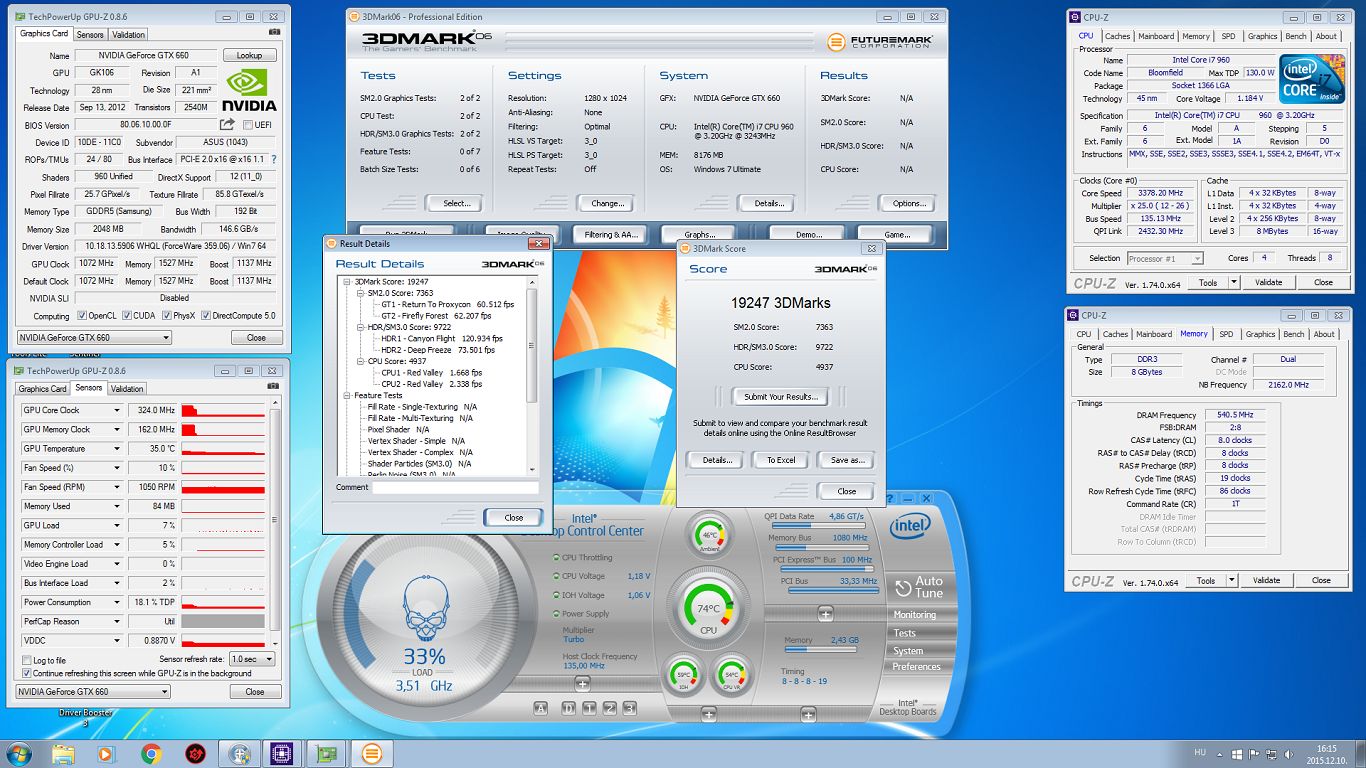
Task: Open GPU selector dropdown in Graphics Card window
Action: pos(94,338)
